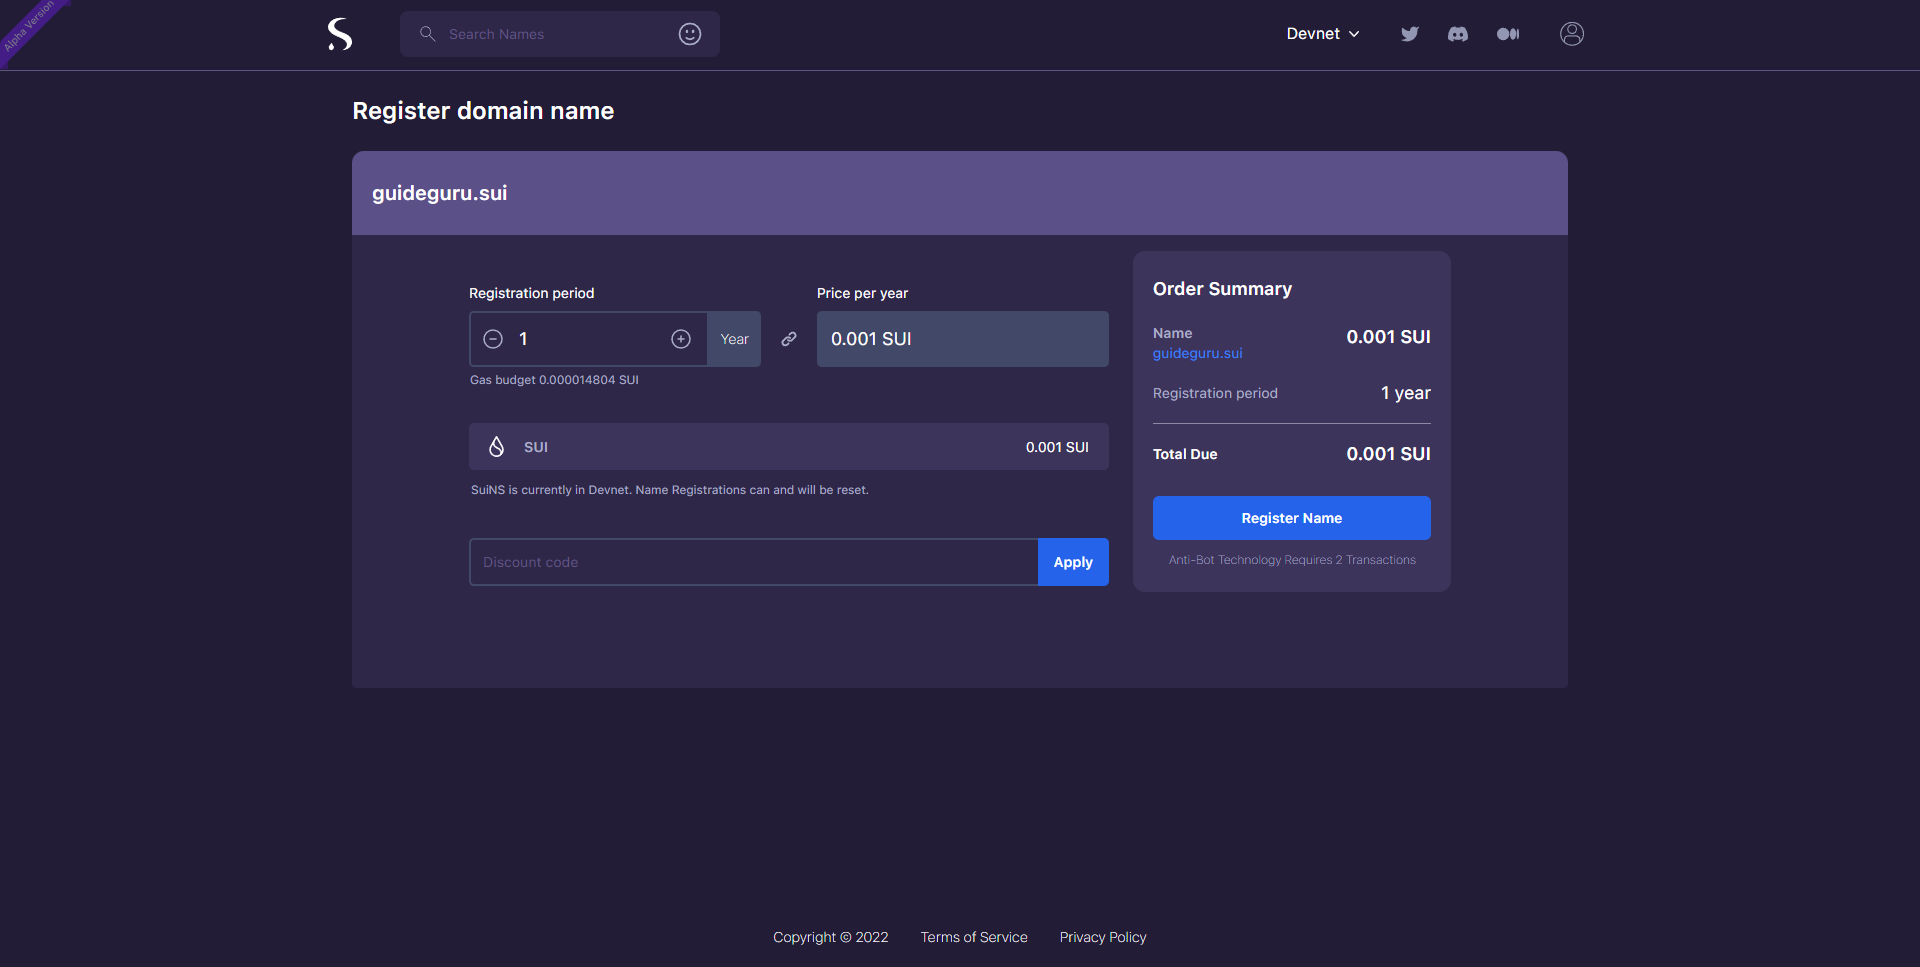Click the Price per year field
The height and width of the screenshot is (967, 1920).
(962, 339)
